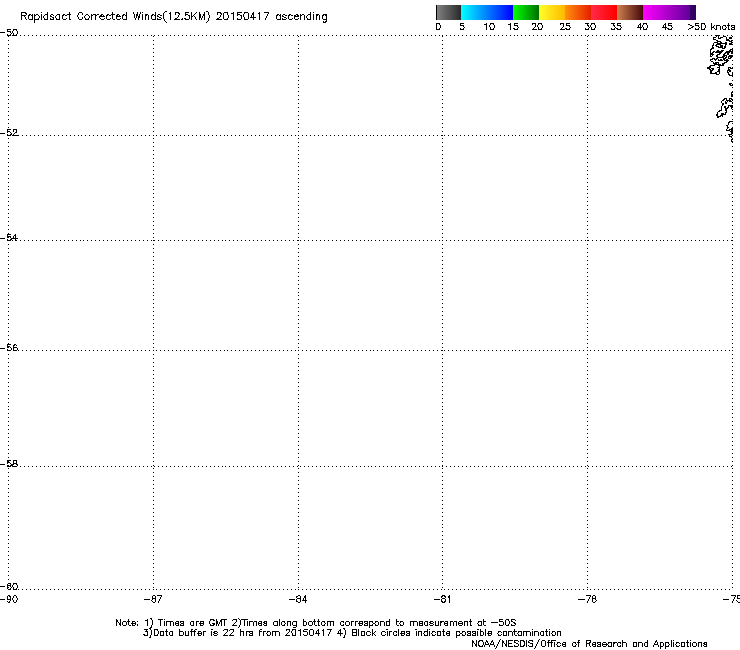The image size is (740, 650).
Task: Click the coastline outline at the map's top-right
Action: coord(721,88)
